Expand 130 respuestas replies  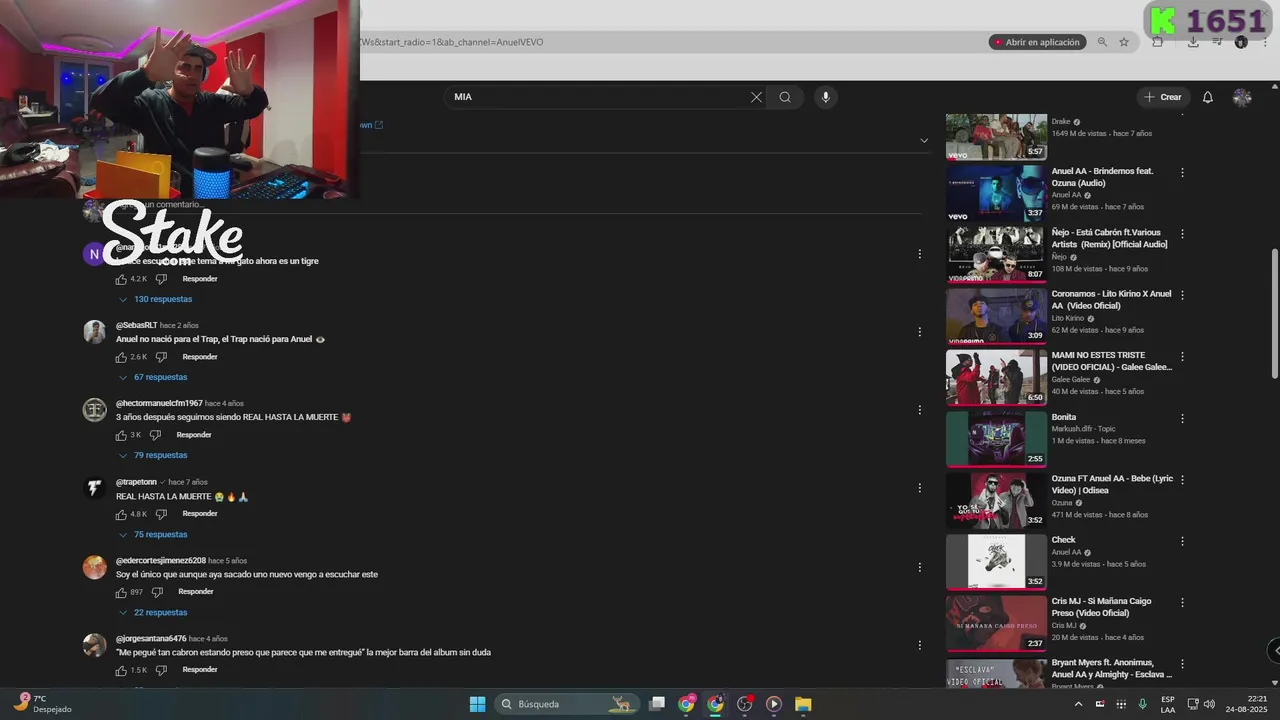click(155, 299)
